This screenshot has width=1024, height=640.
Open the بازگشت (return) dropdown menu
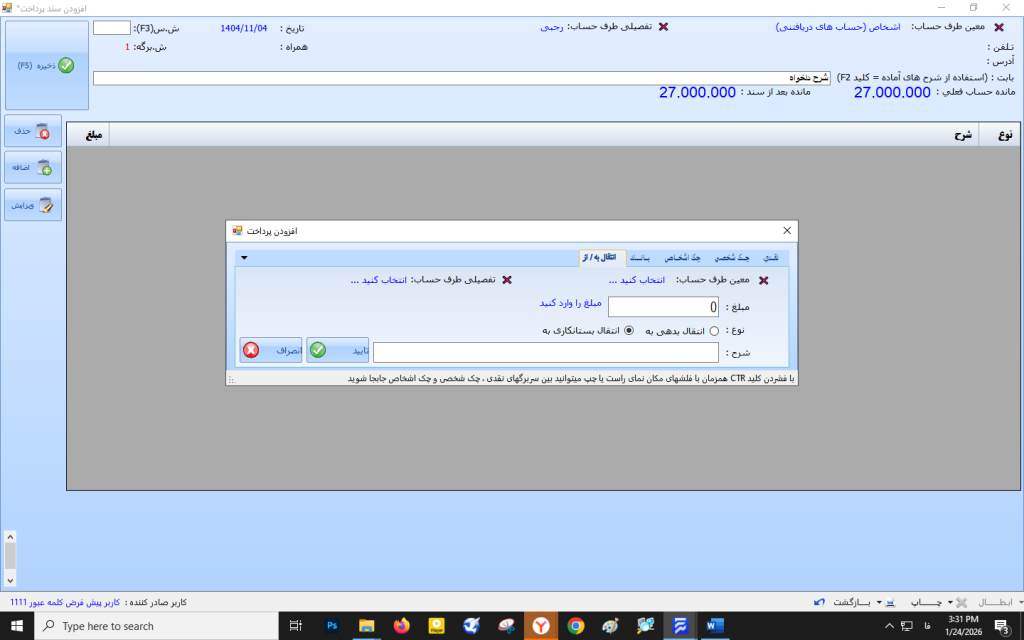click(x=878, y=603)
